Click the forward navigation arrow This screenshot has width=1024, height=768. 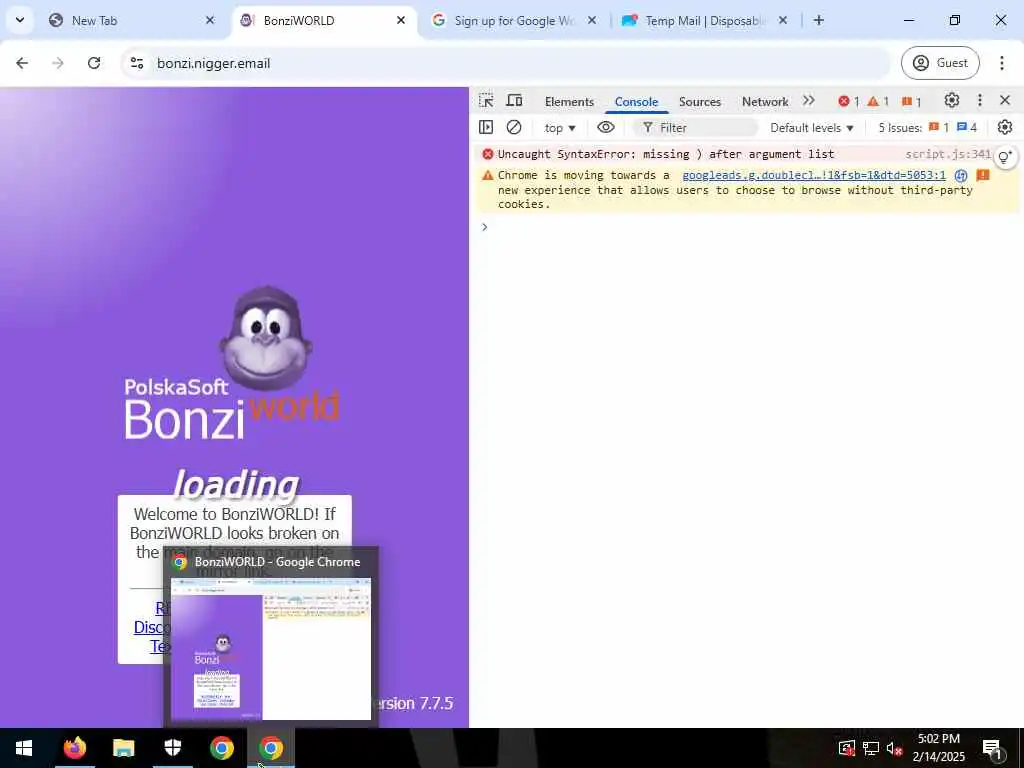[58, 63]
